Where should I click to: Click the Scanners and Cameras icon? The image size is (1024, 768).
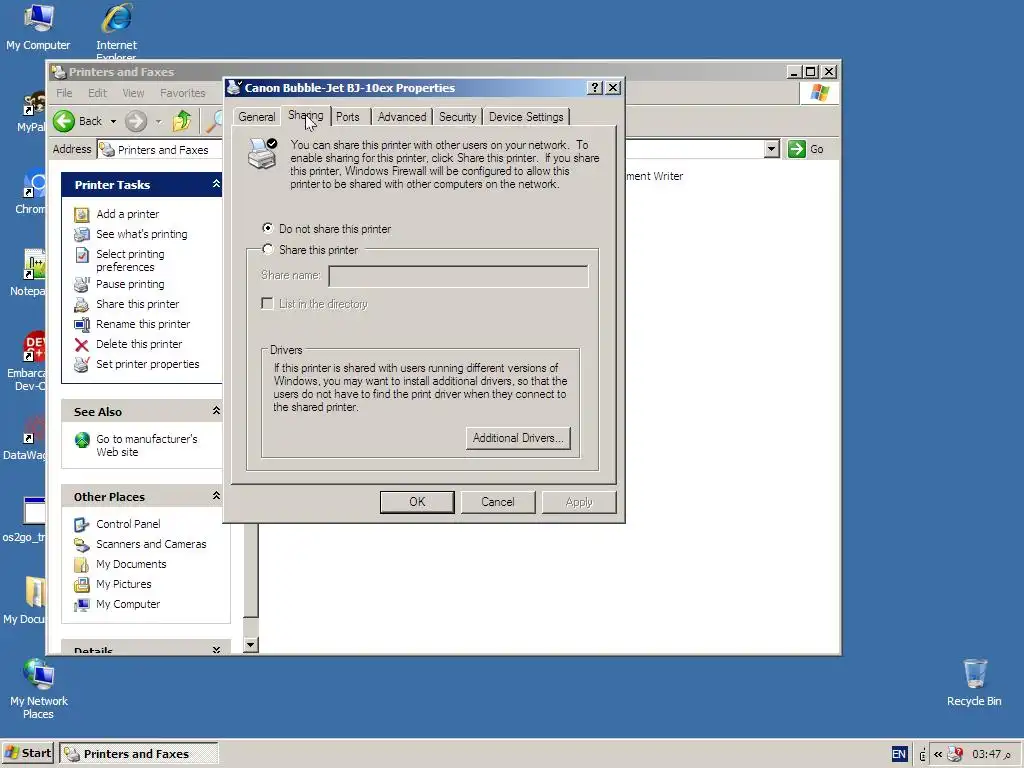82,545
